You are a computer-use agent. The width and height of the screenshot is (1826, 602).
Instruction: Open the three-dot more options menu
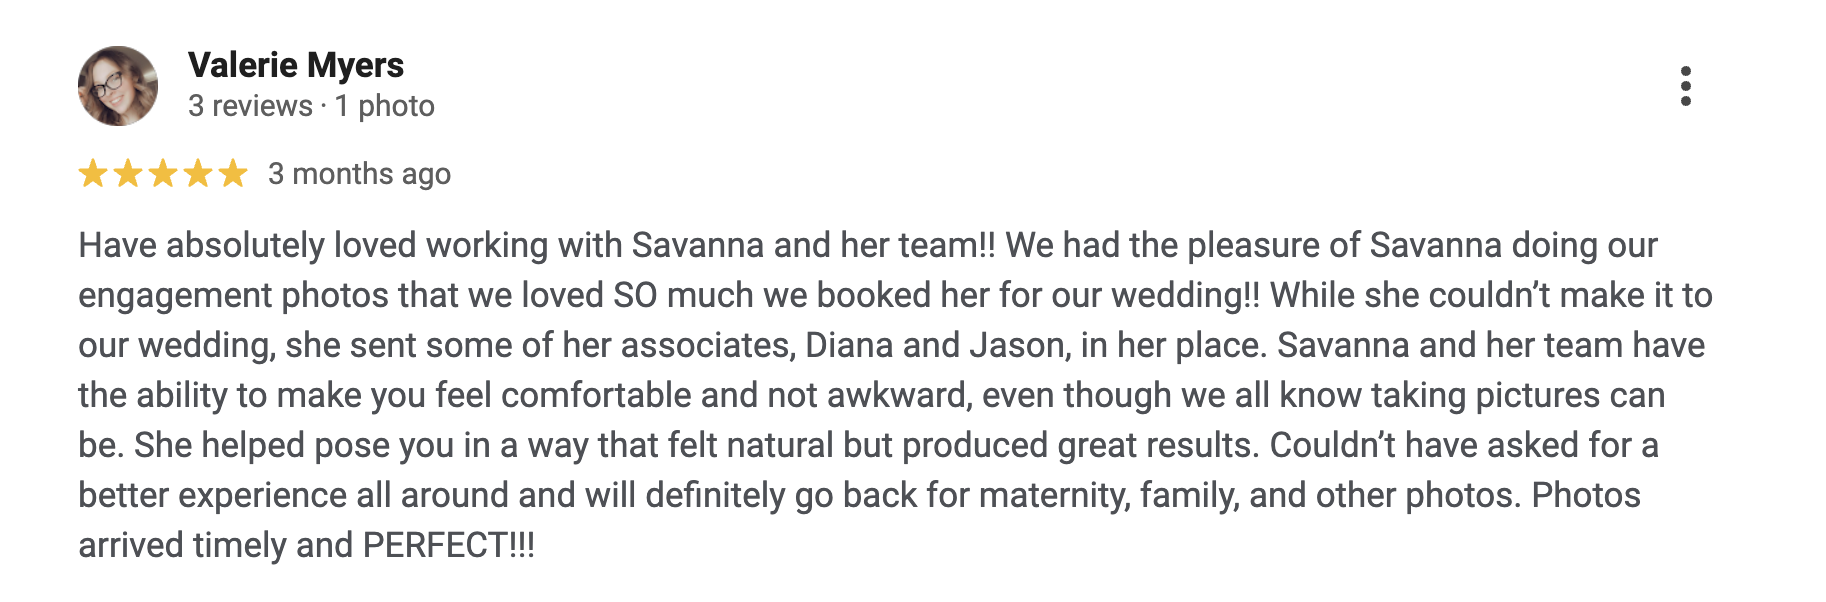coord(1685,86)
